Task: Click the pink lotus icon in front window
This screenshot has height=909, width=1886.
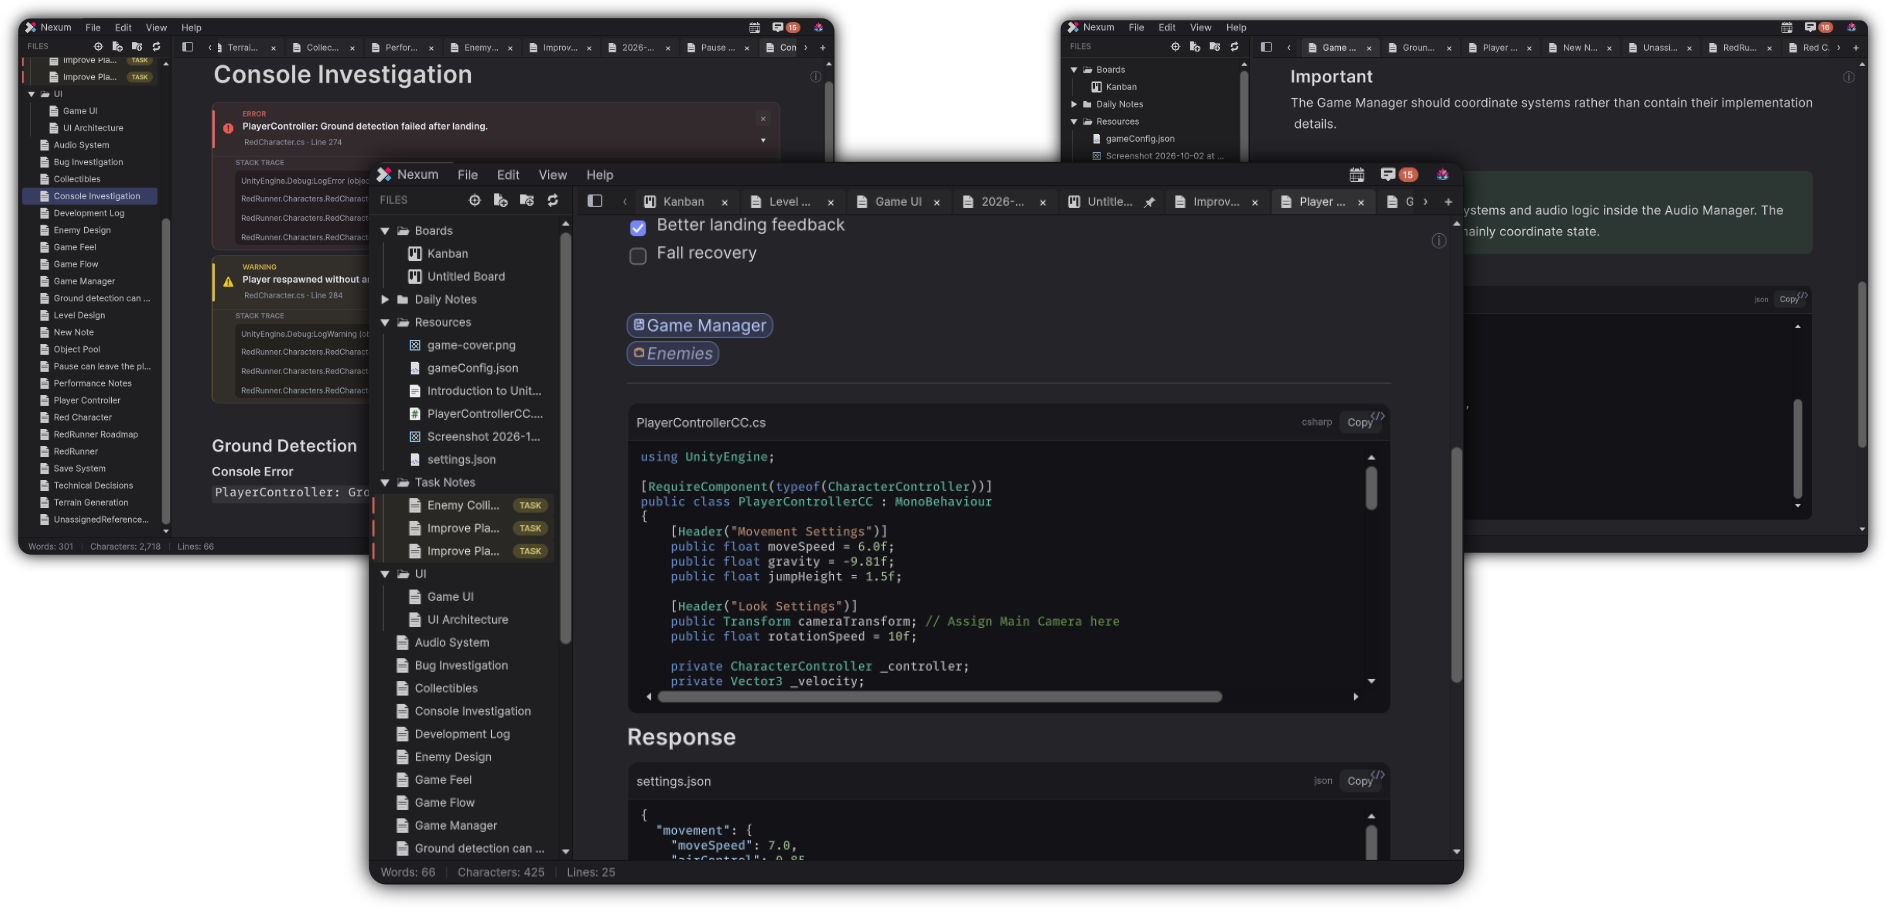Action: tap(1442, 175)
